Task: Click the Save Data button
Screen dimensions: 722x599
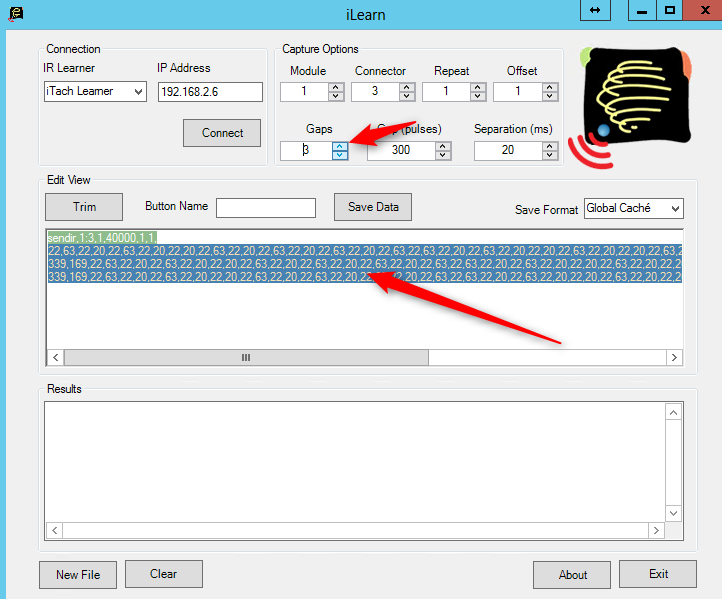Action: [x=373, y=207]
